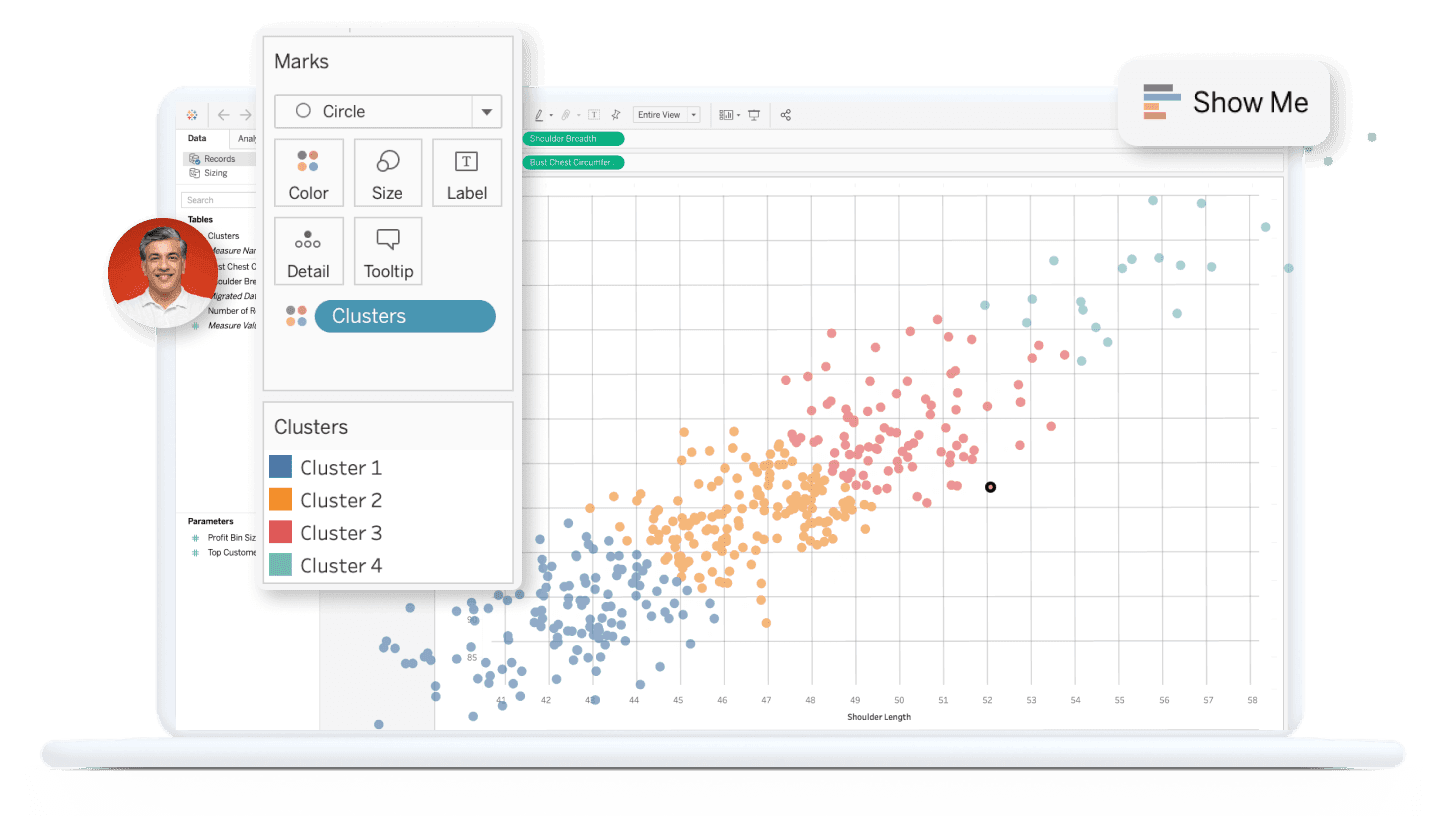Image resolution: width=1446 pixels, height=816 pixels.
Task: Click hash icon beside Measure Values
Action: click(196, 326)
